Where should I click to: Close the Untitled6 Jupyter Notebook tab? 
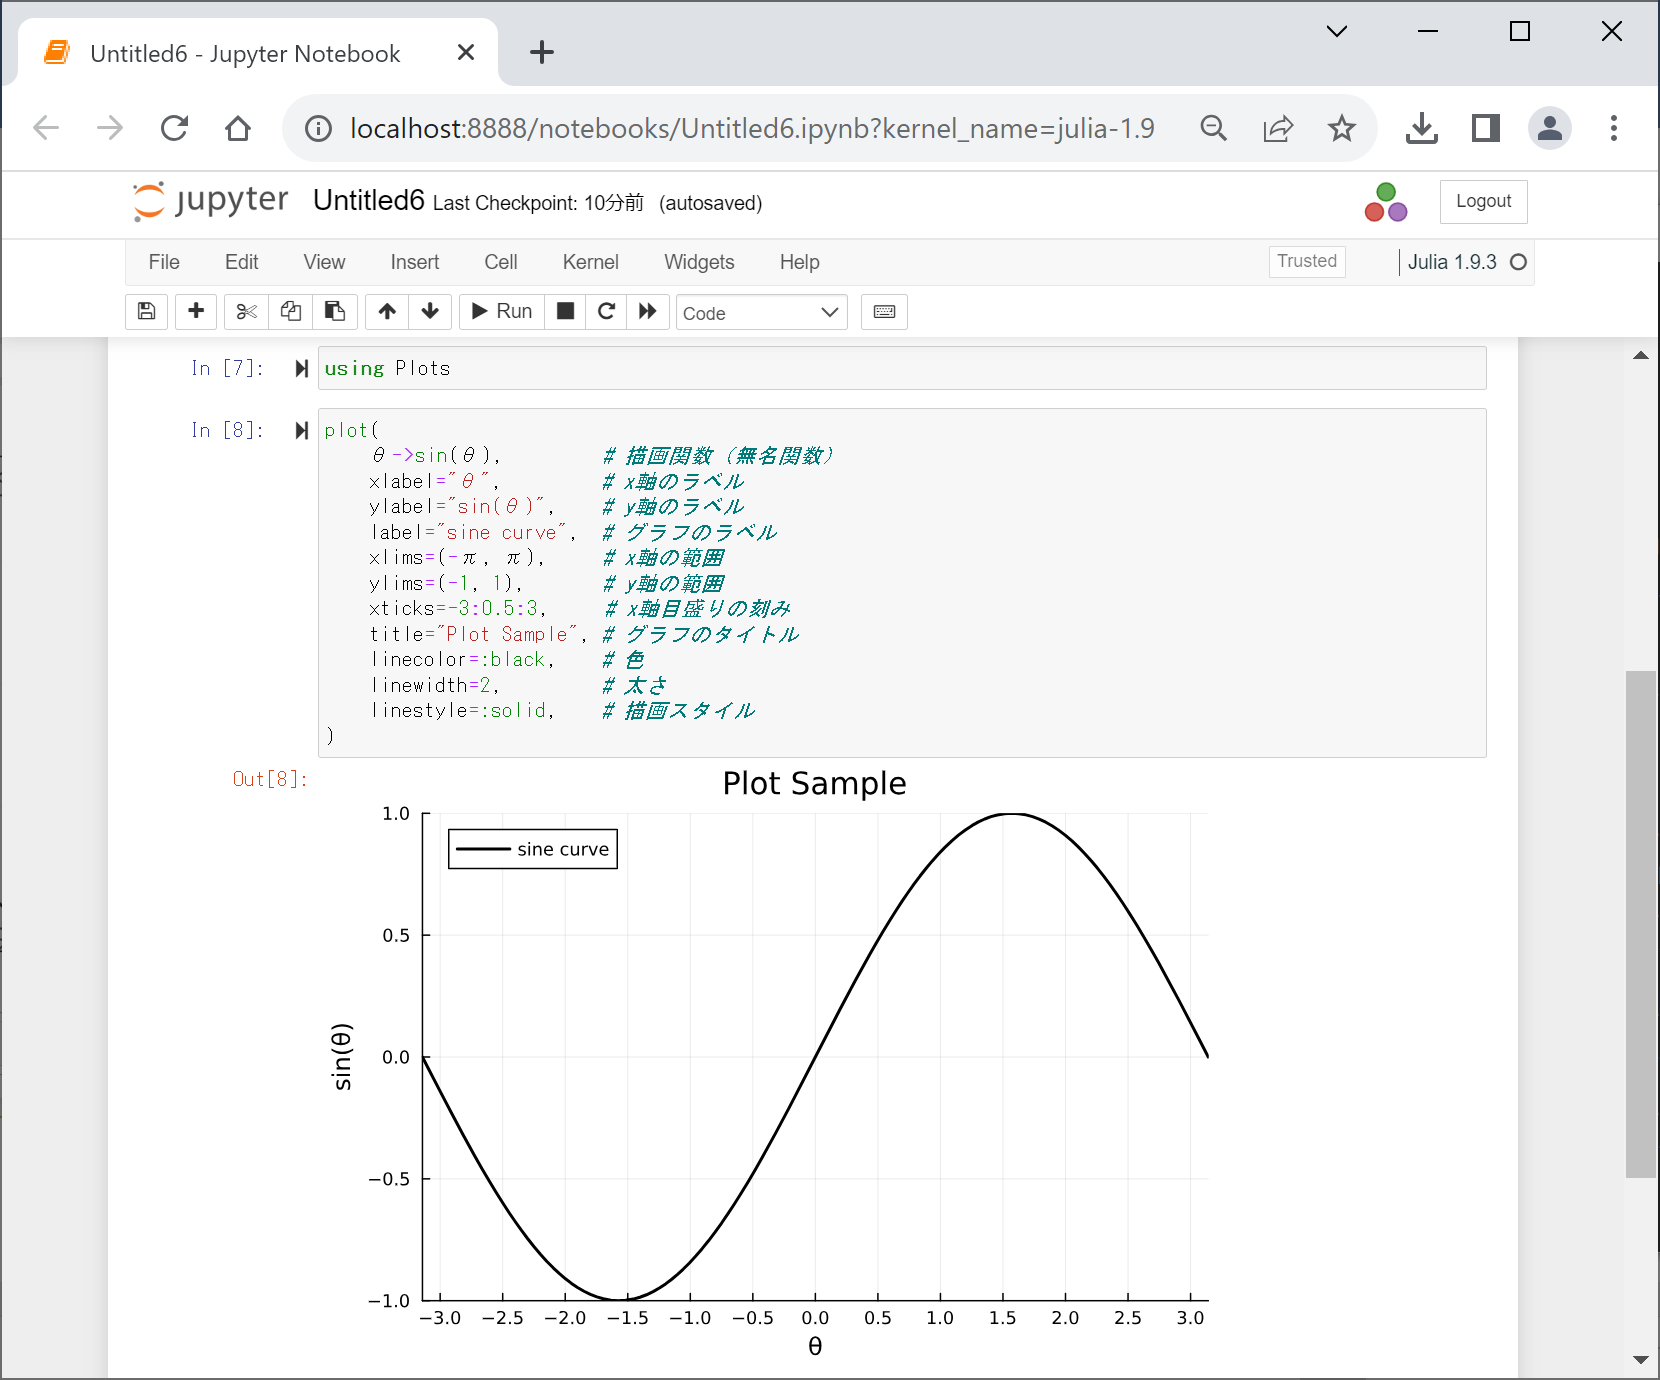[x=465, y=52]
